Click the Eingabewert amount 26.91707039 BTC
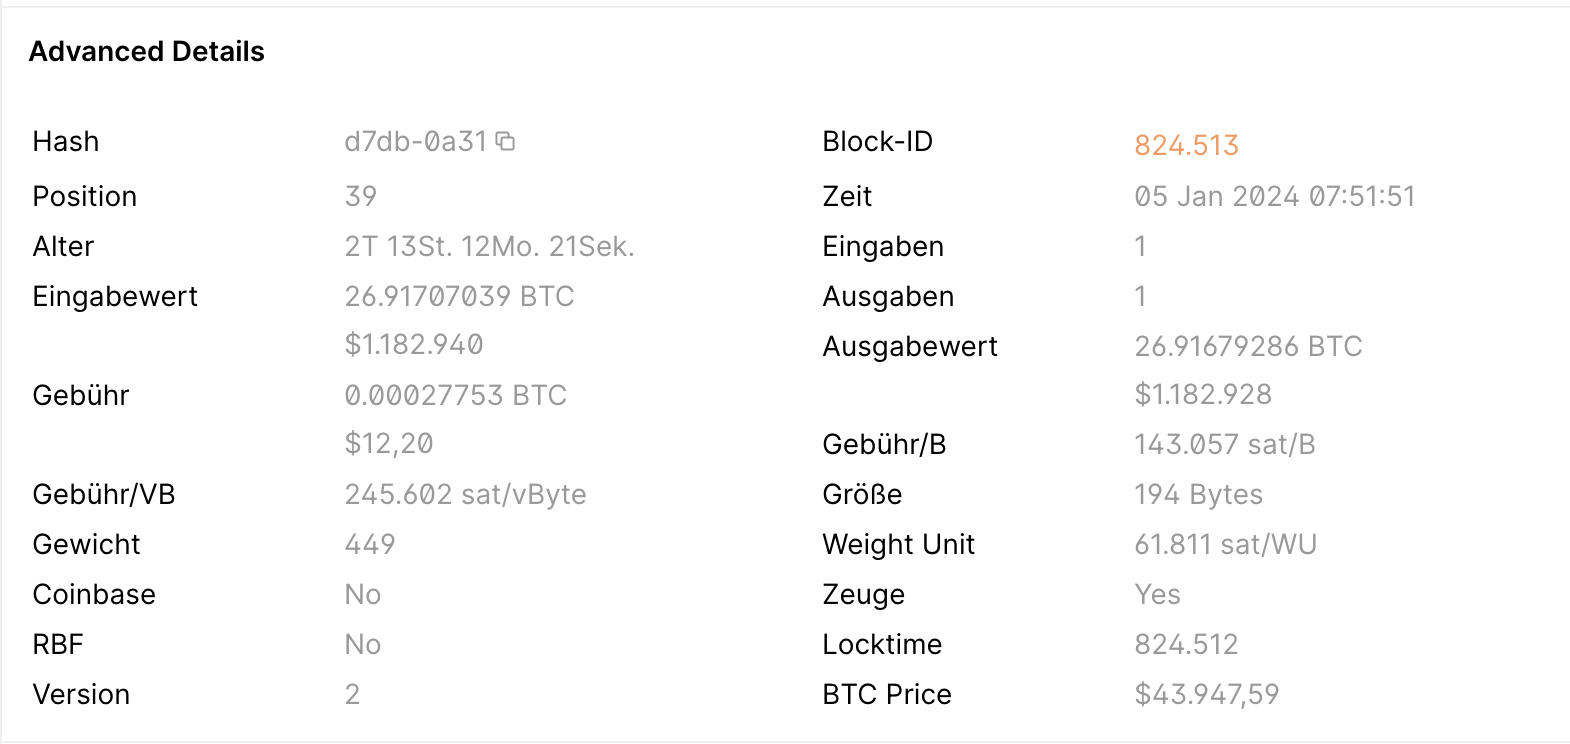 (459, 296)
